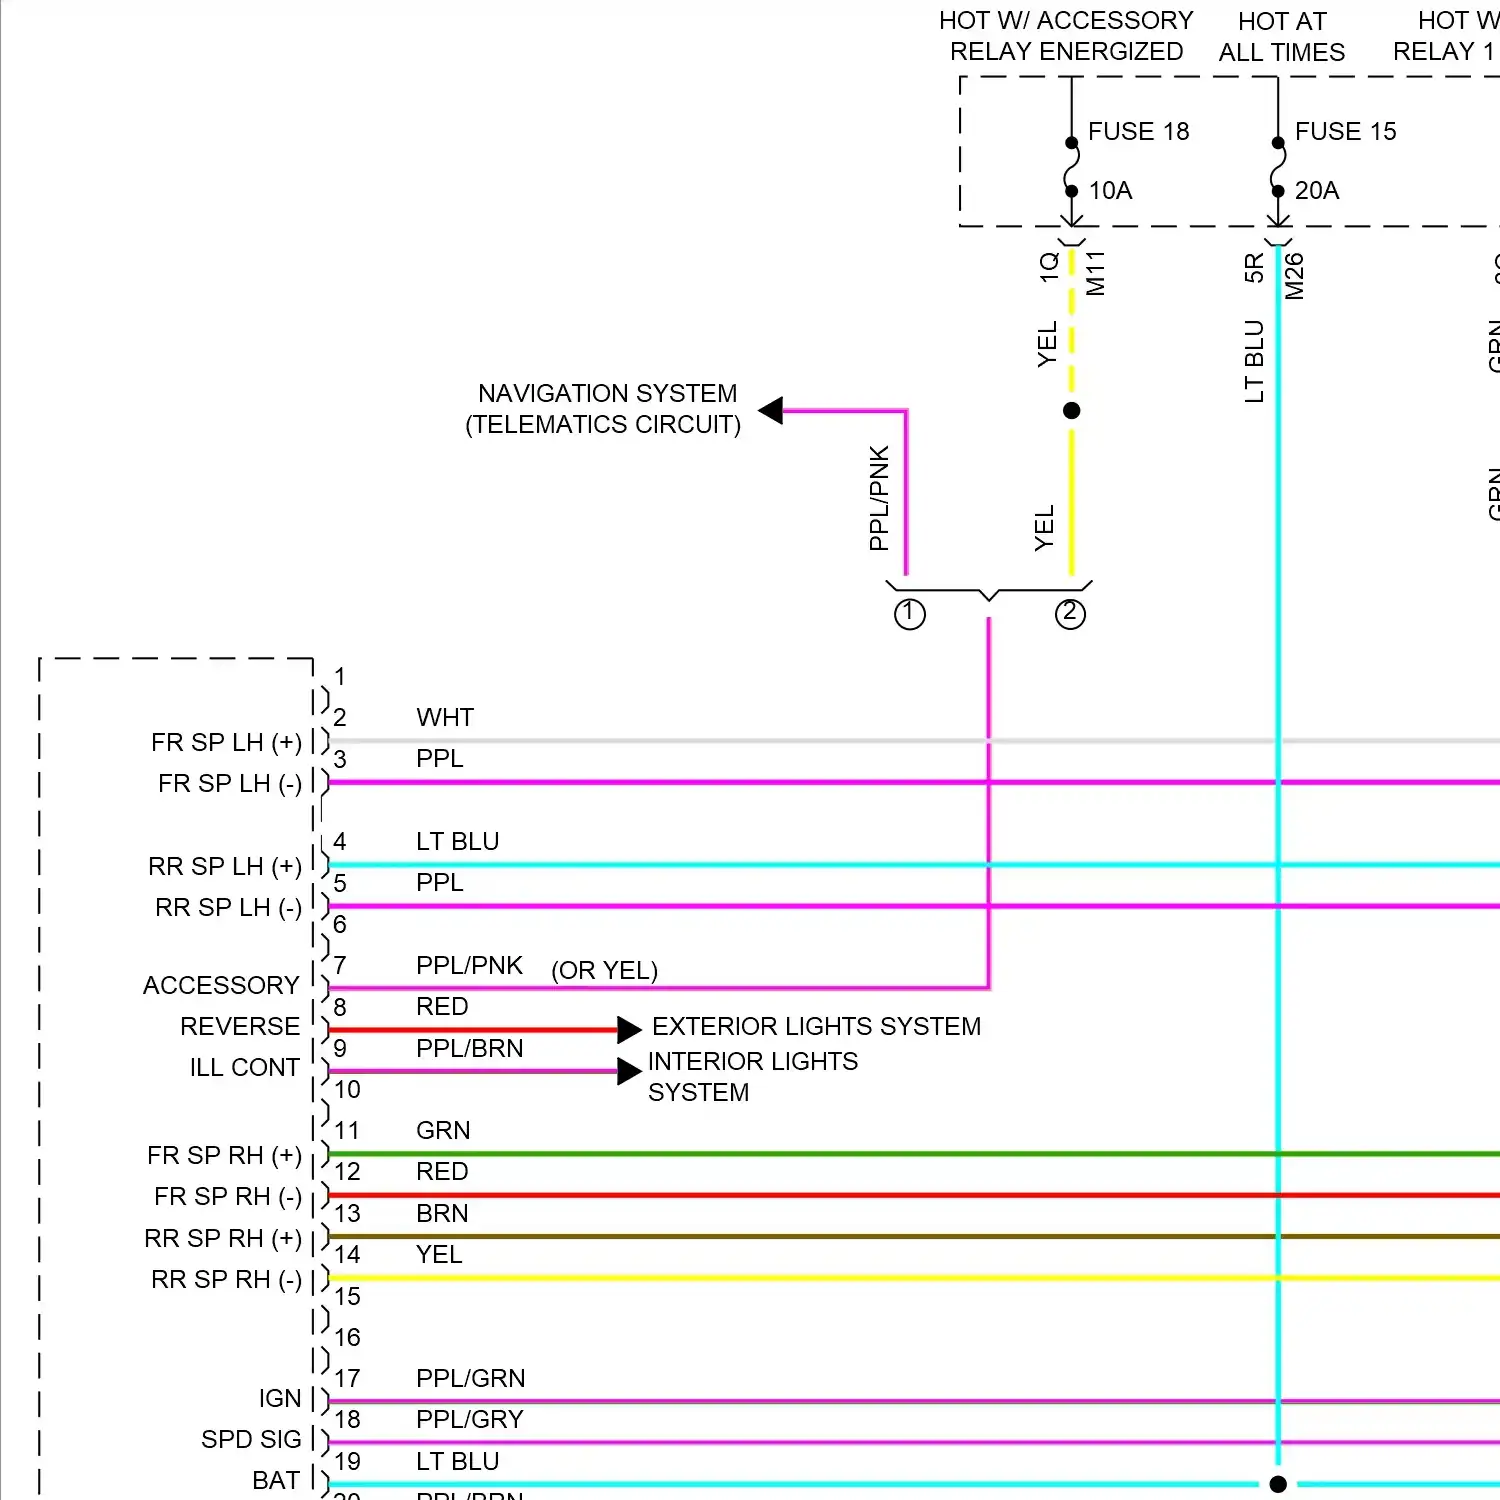Click the splice dot on the pin 19 wire
This screenshot has width=1500, height=1500.
(x=1278, y=1484)
